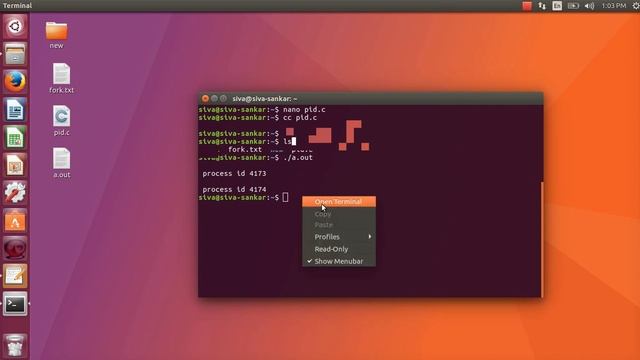Select the Terminal icon in launcher
Viewport: 640px width, 360px height.
[15, 304]
